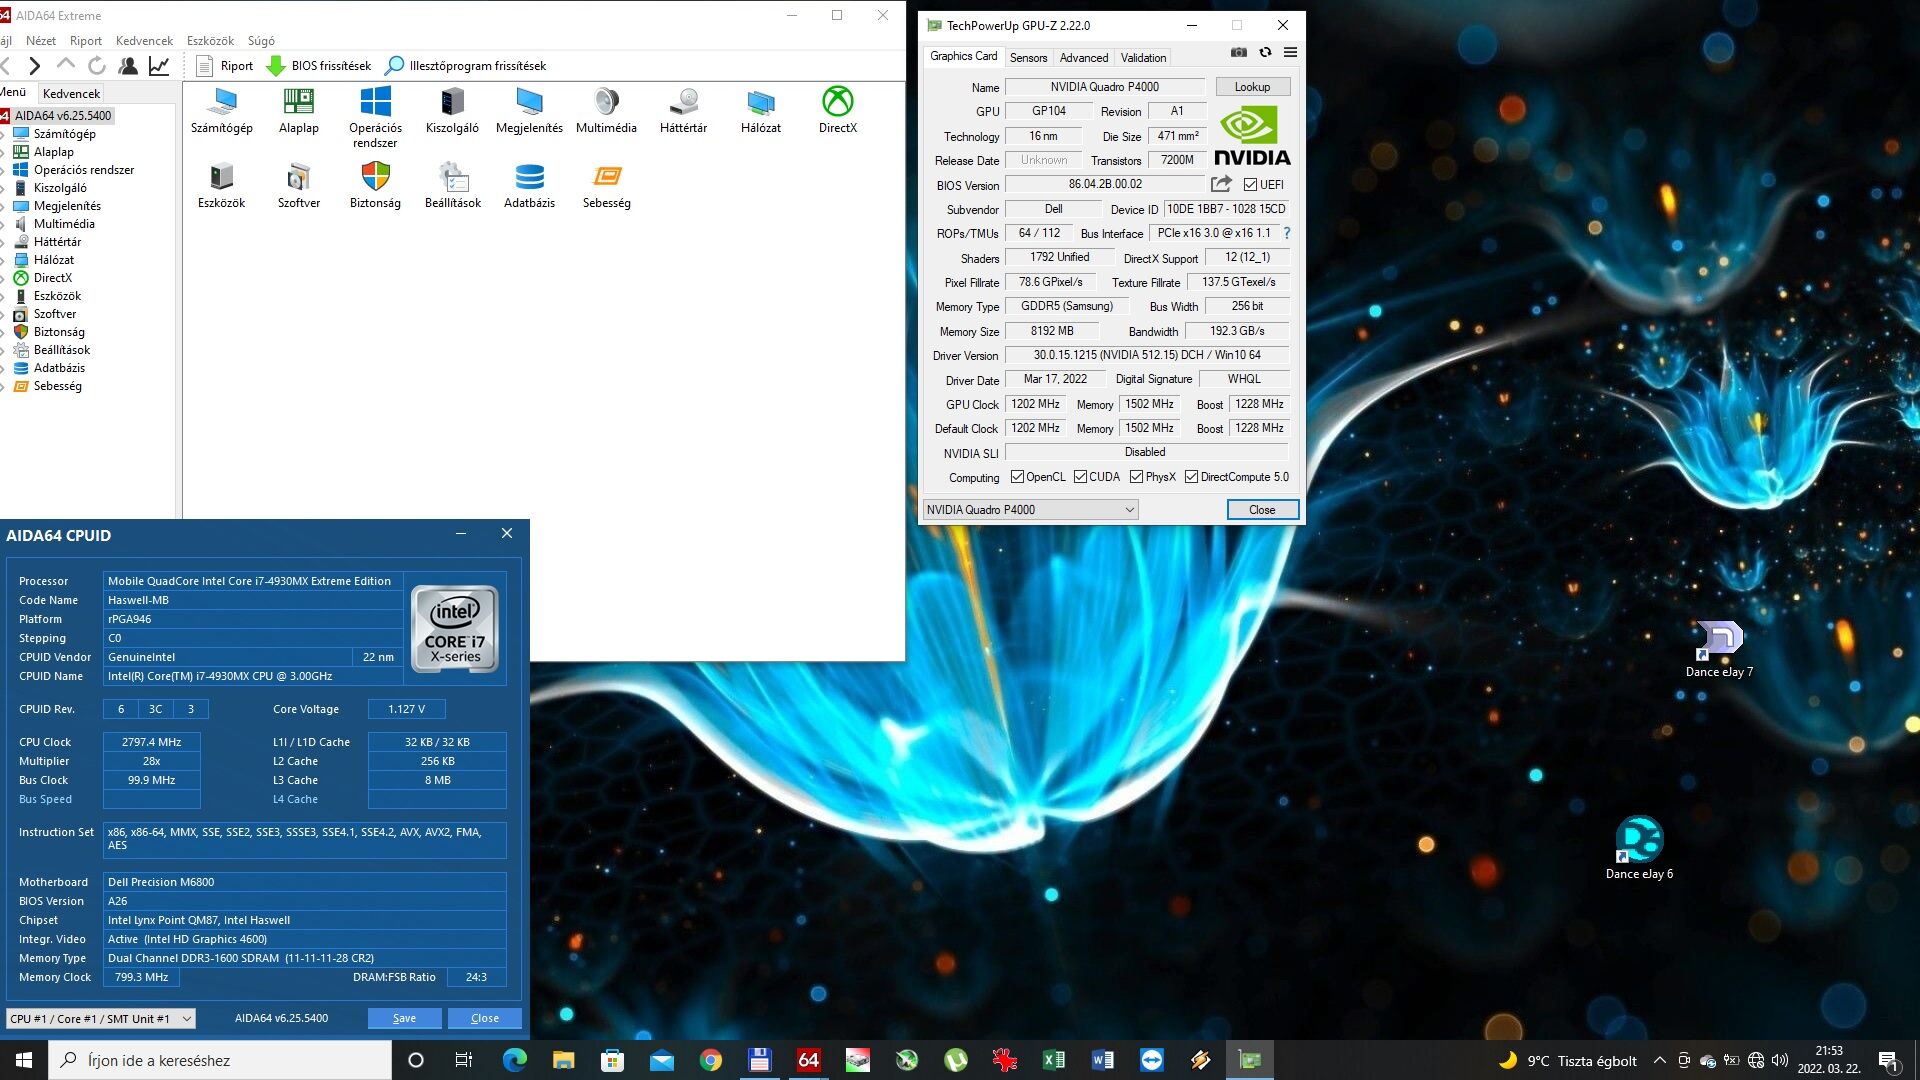Click the Bus Interface question mark in GPU-Z
1920x1080 pixels.
coord(1287,233)
